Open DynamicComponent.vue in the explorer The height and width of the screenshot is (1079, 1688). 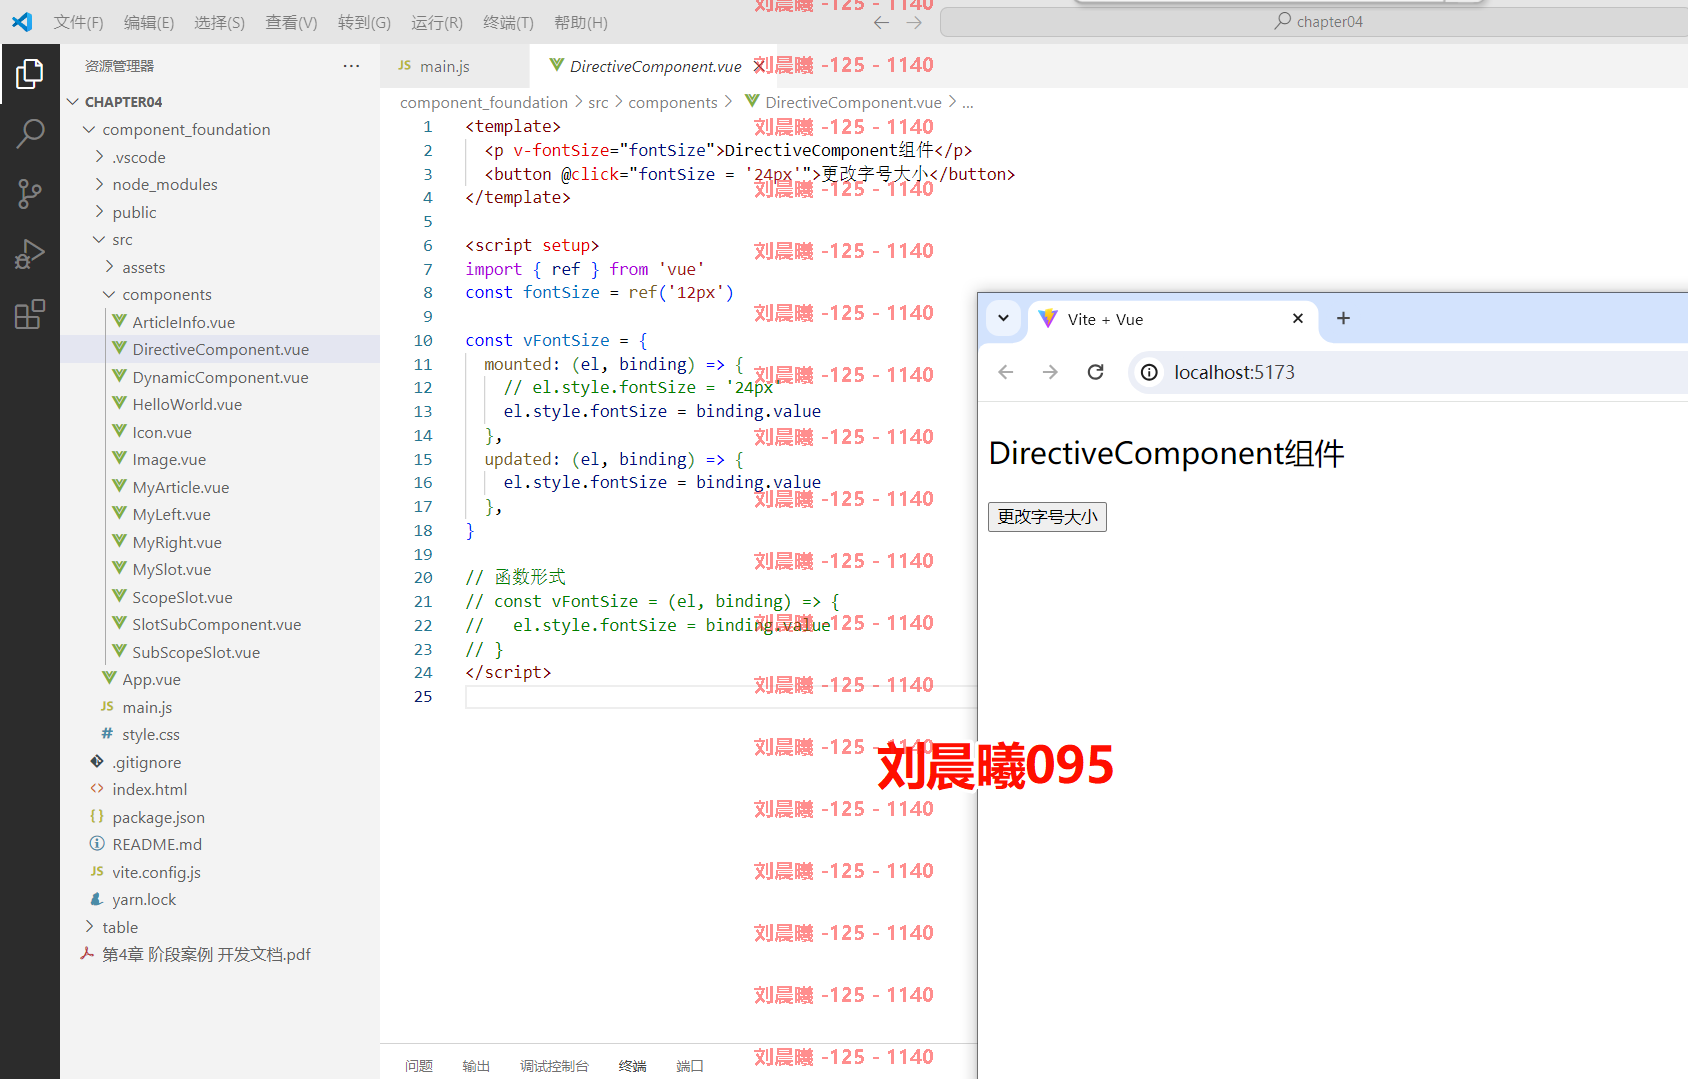tap(220, 377)
